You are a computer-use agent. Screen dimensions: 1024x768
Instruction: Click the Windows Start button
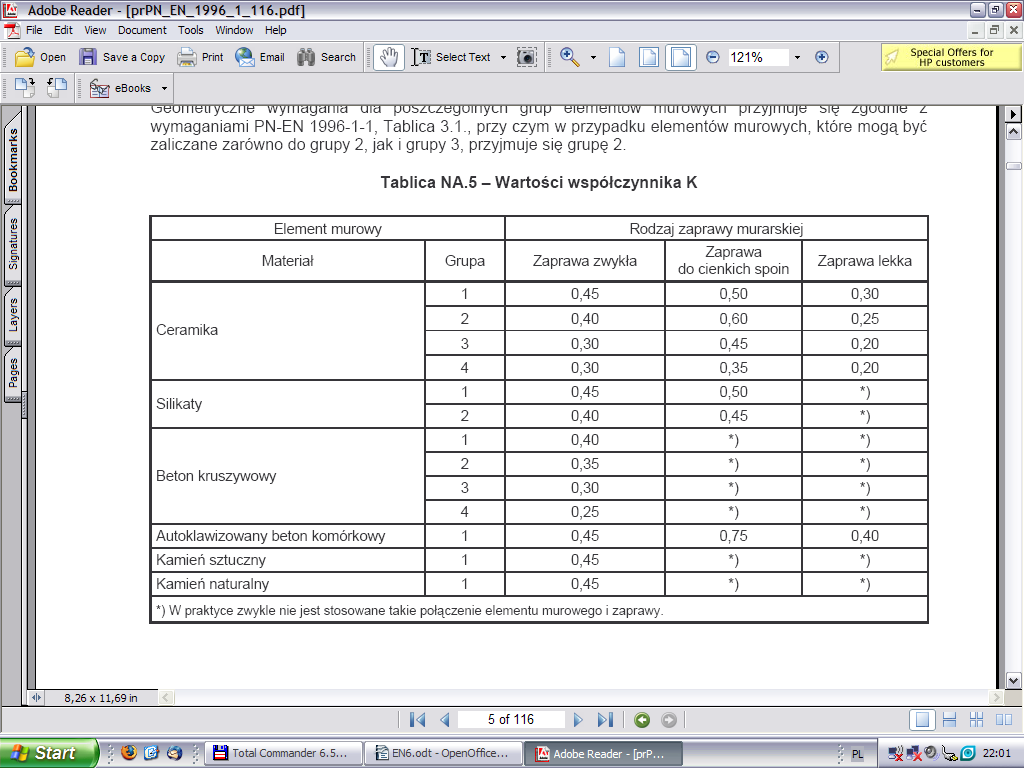(49, 753)
